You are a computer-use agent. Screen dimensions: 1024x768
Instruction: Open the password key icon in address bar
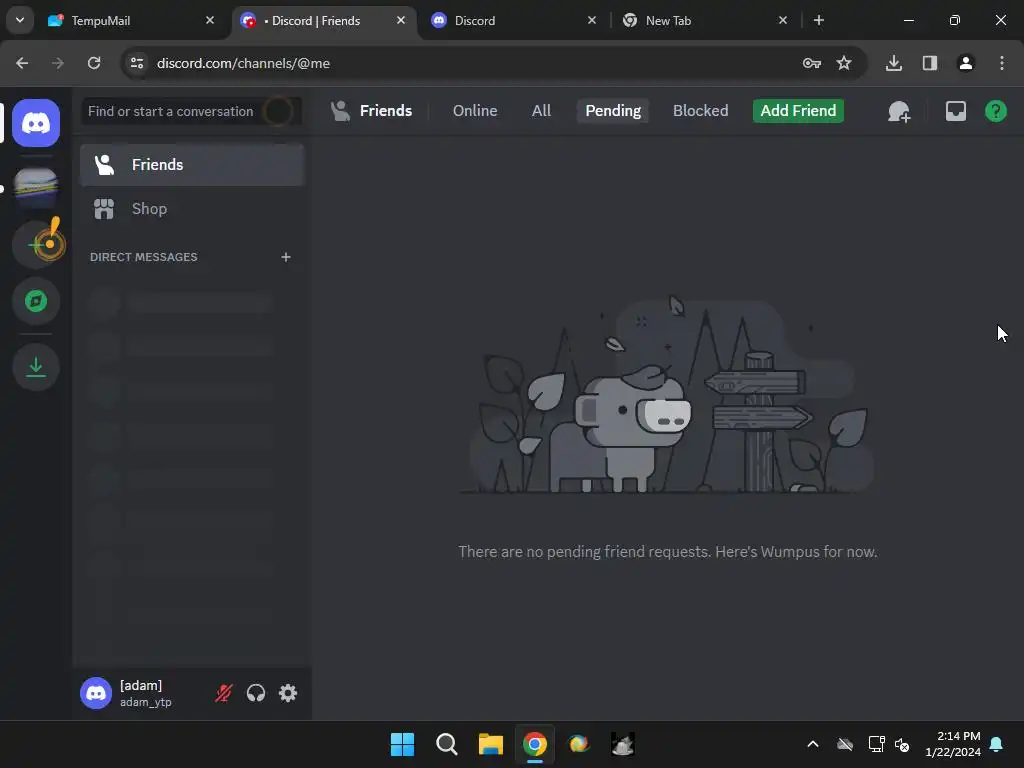point(812,63)
